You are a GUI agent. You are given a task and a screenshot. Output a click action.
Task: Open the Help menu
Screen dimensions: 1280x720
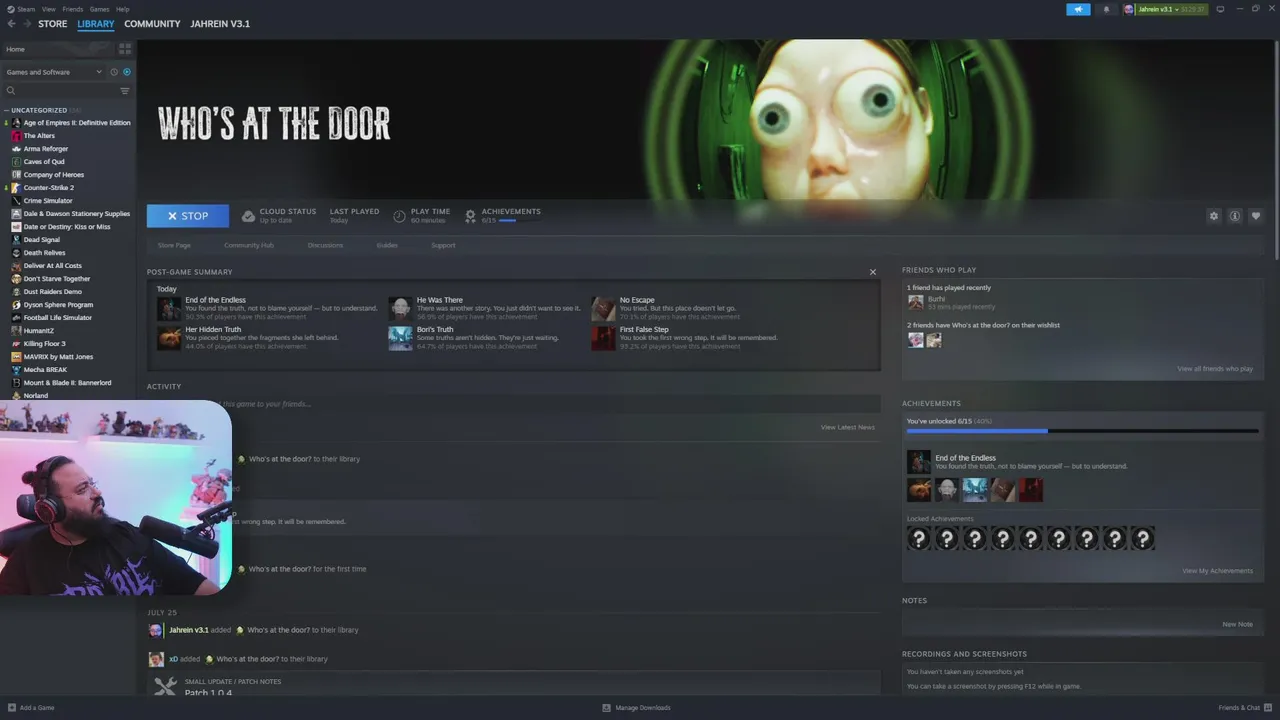122,9
